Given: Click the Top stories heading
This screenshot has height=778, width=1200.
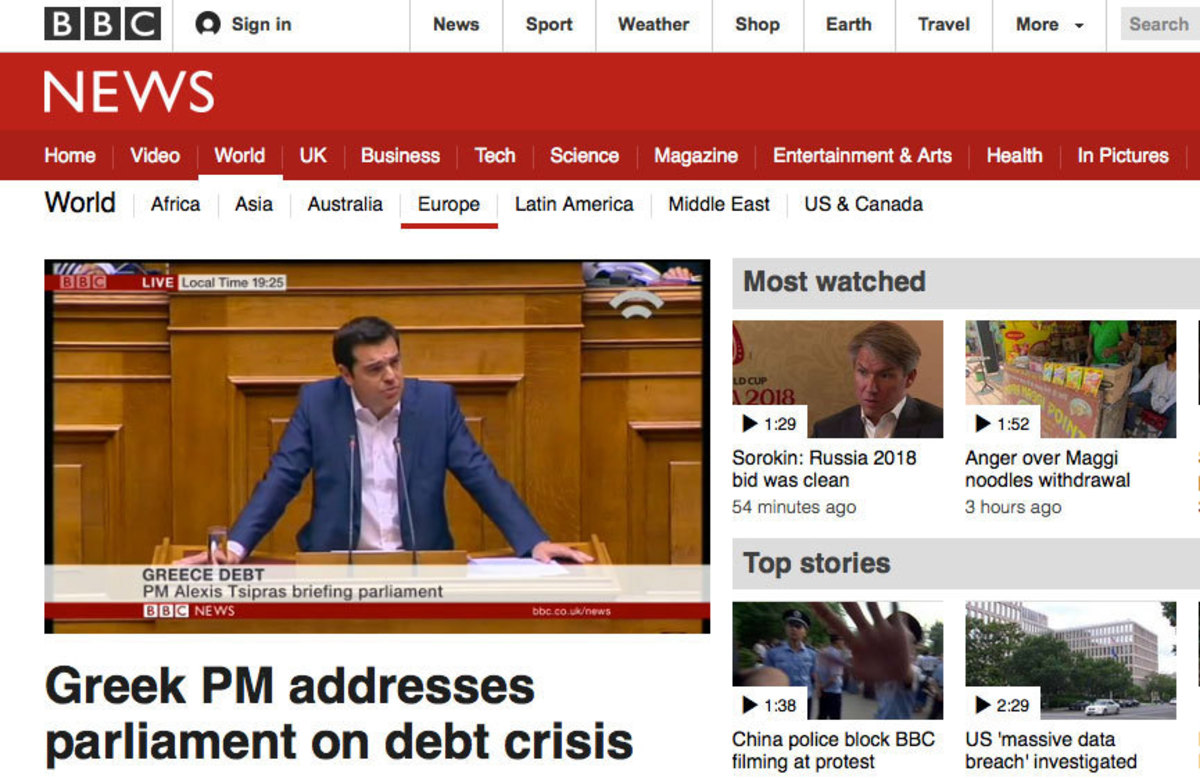Looking at the screenshot, I should 817,563.
